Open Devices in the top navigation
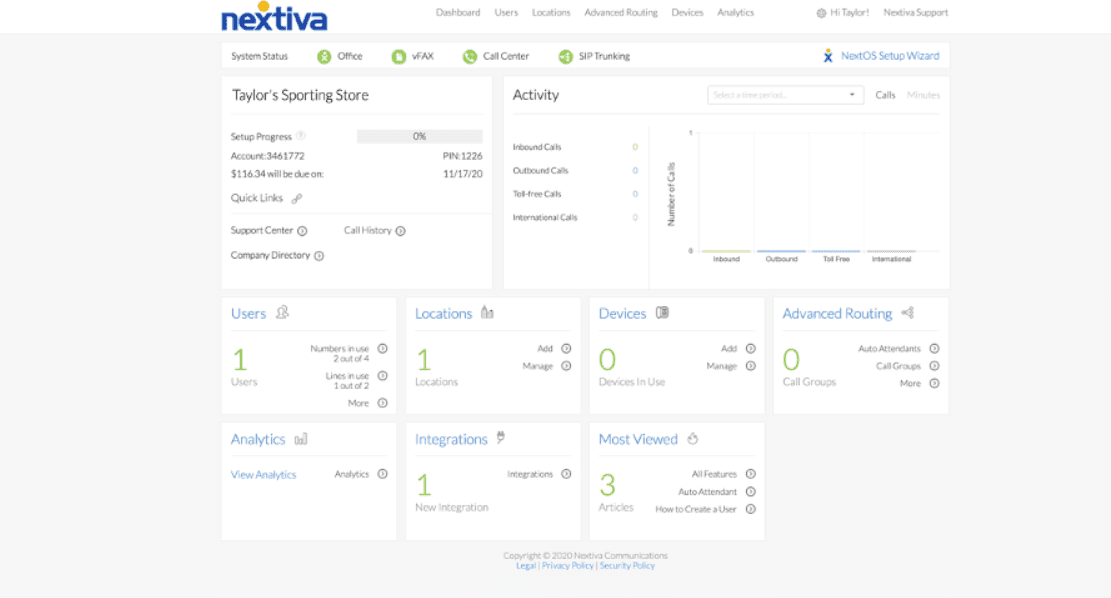Image resolution: width=1111 pixels, height=598 pixels. [687, 13]
